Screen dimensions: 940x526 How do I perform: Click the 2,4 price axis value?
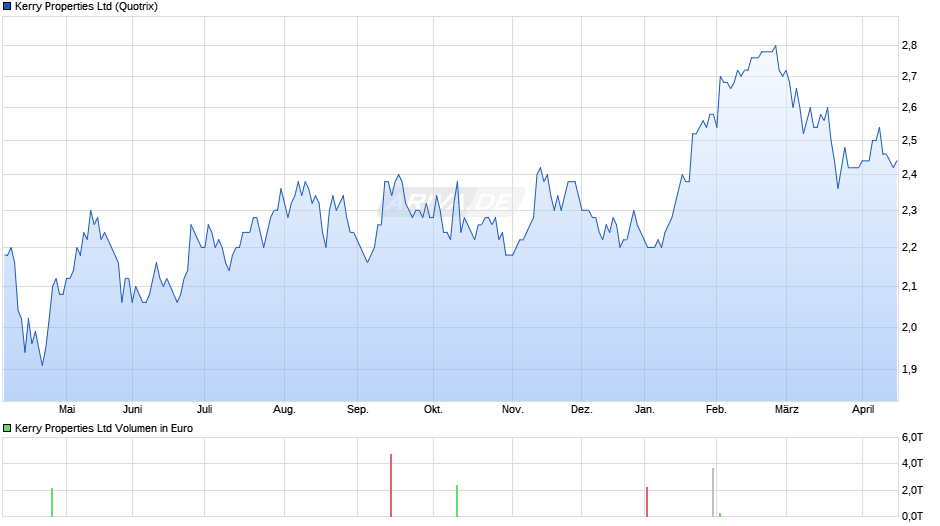tap(909, 175)
